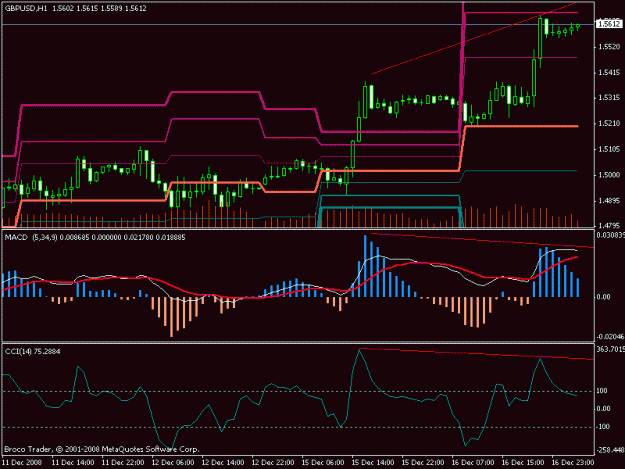Click the 15 Dec 22:00 time label
The width and height of the screenshot is (625, 469).
click(x=423, y=463)
